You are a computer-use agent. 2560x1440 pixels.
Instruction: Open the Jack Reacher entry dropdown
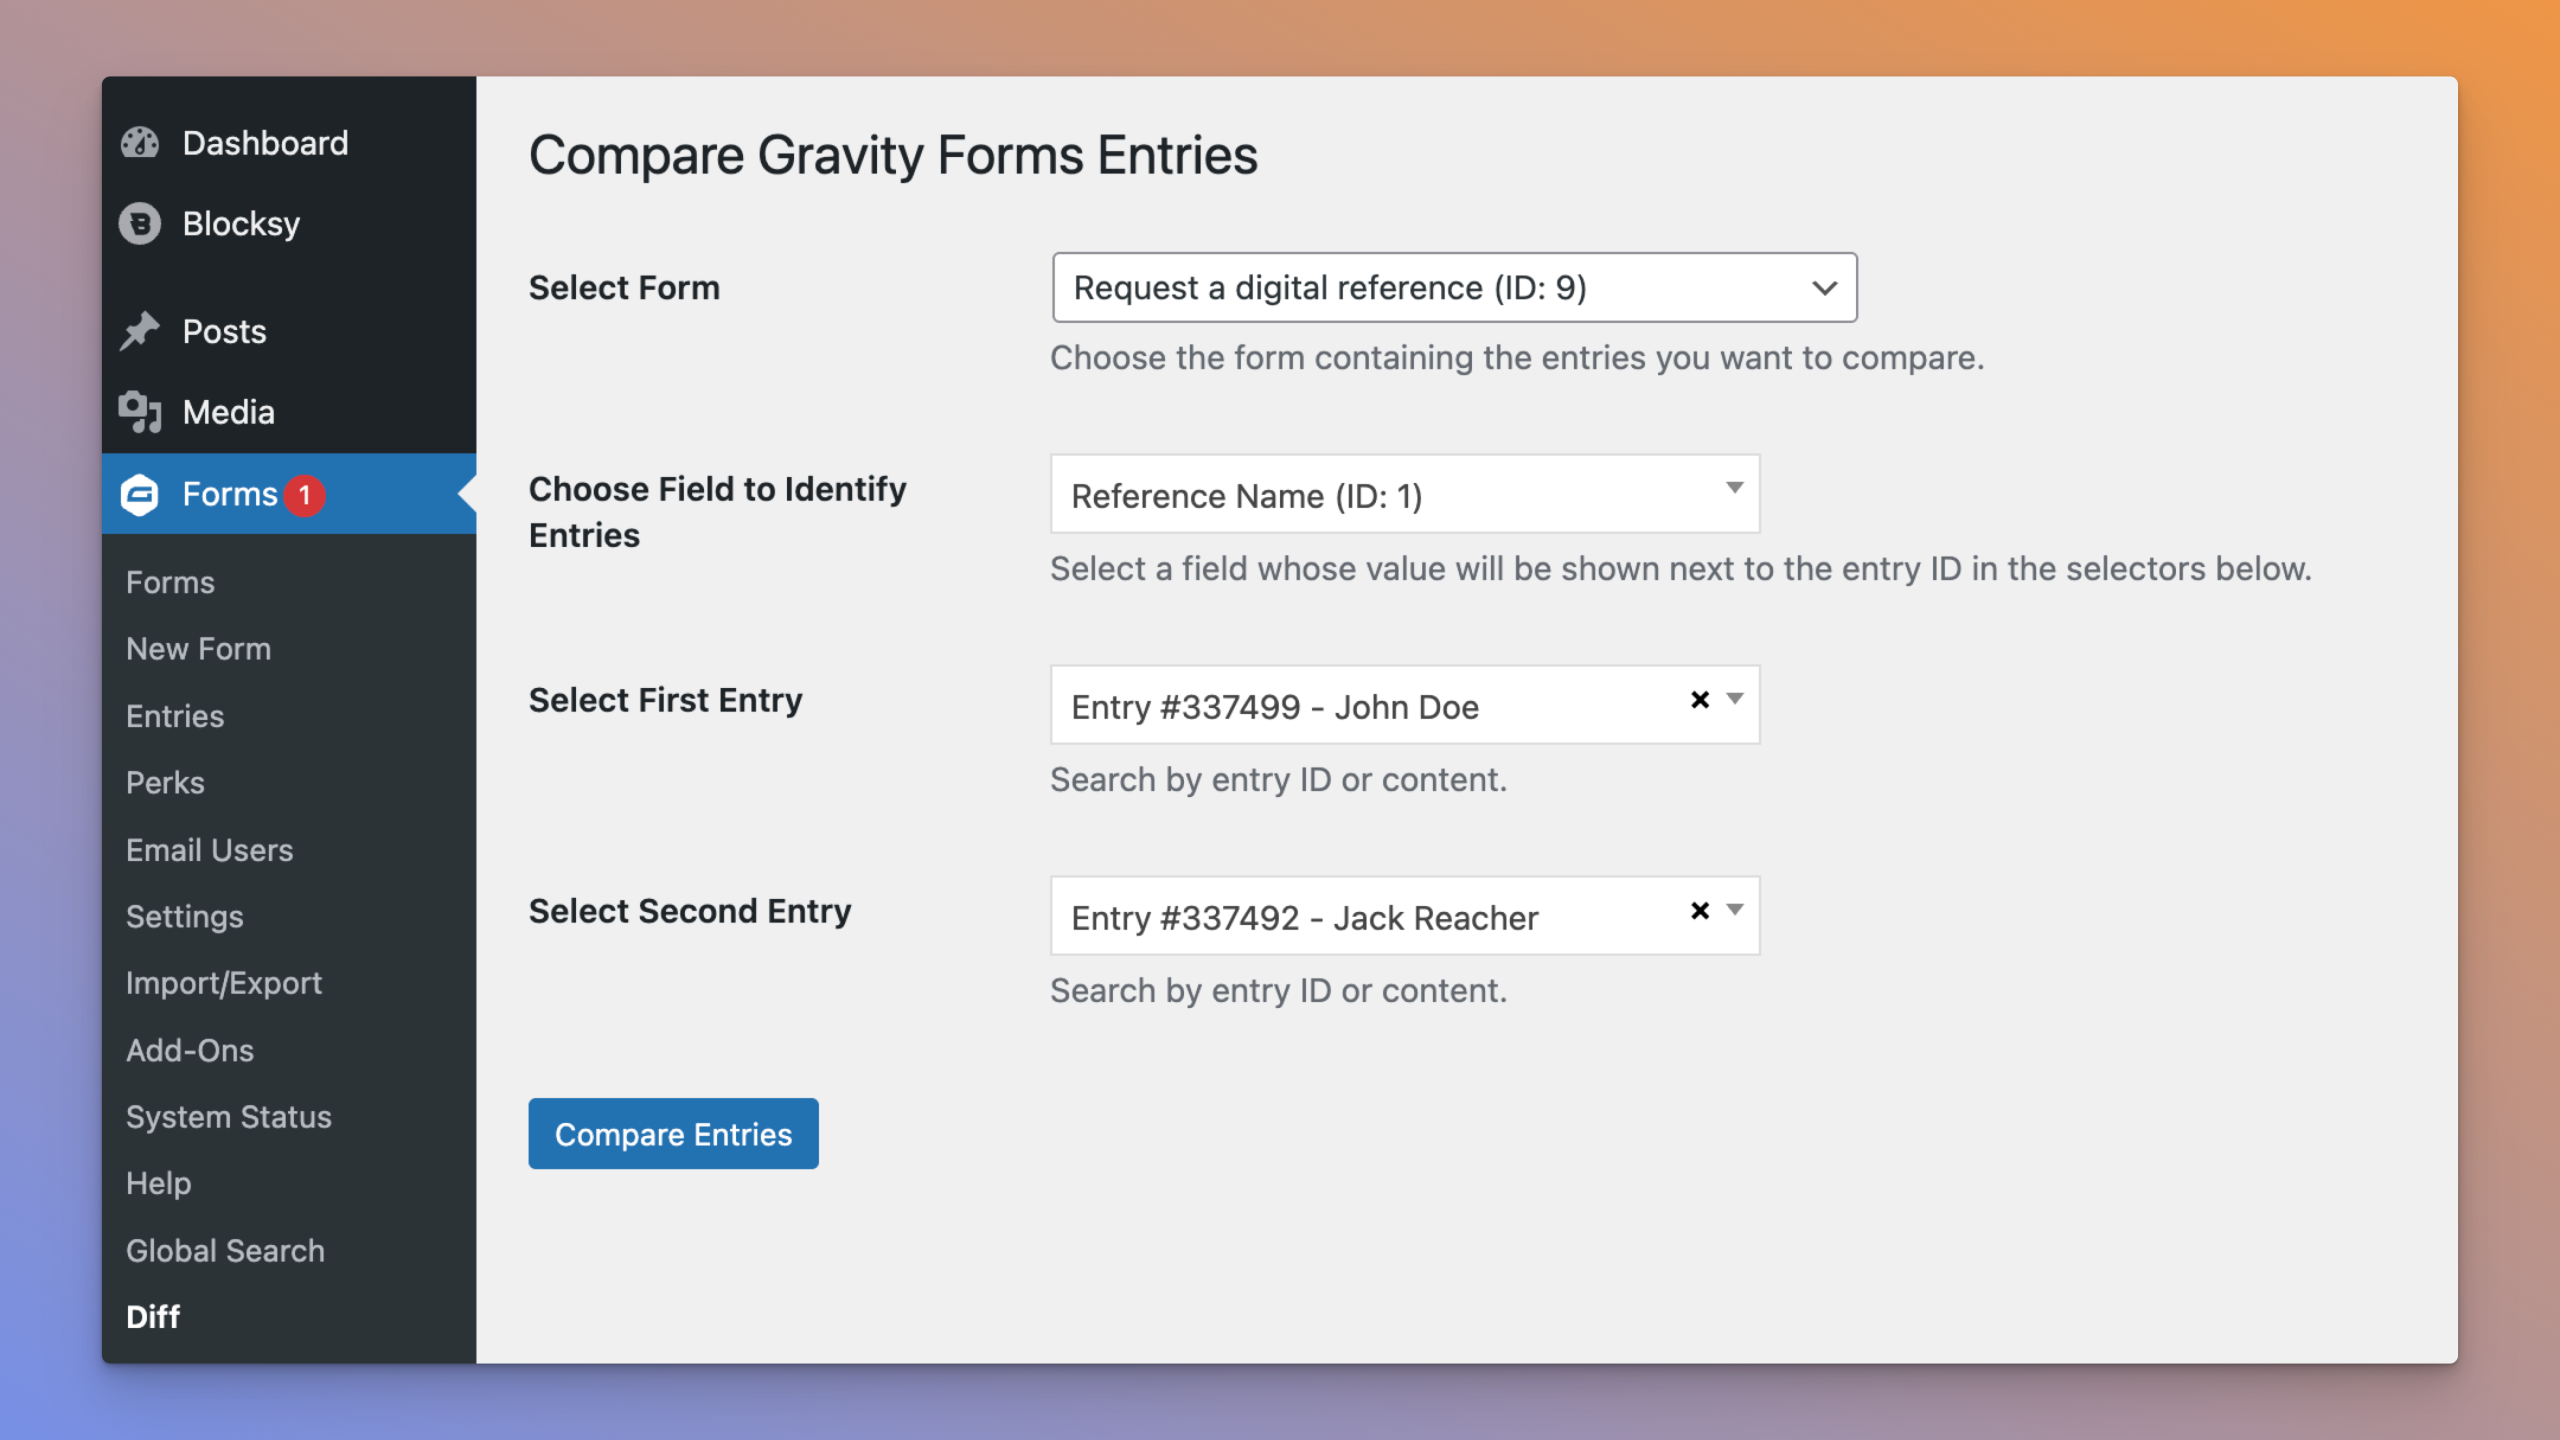click(x=1405, y=917)
